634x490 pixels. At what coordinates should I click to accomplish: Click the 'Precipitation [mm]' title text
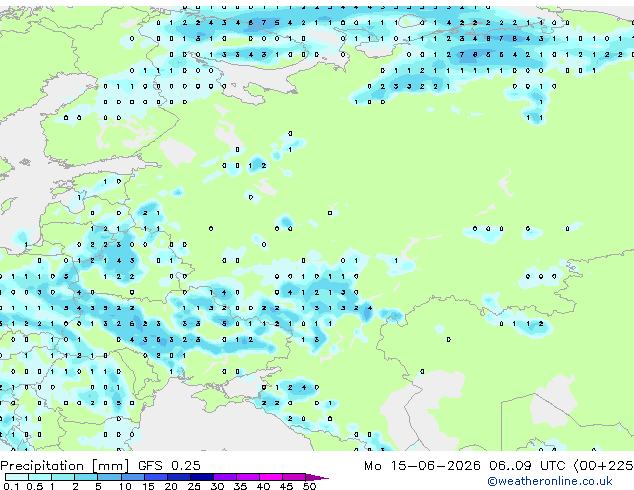coord(65,466)
